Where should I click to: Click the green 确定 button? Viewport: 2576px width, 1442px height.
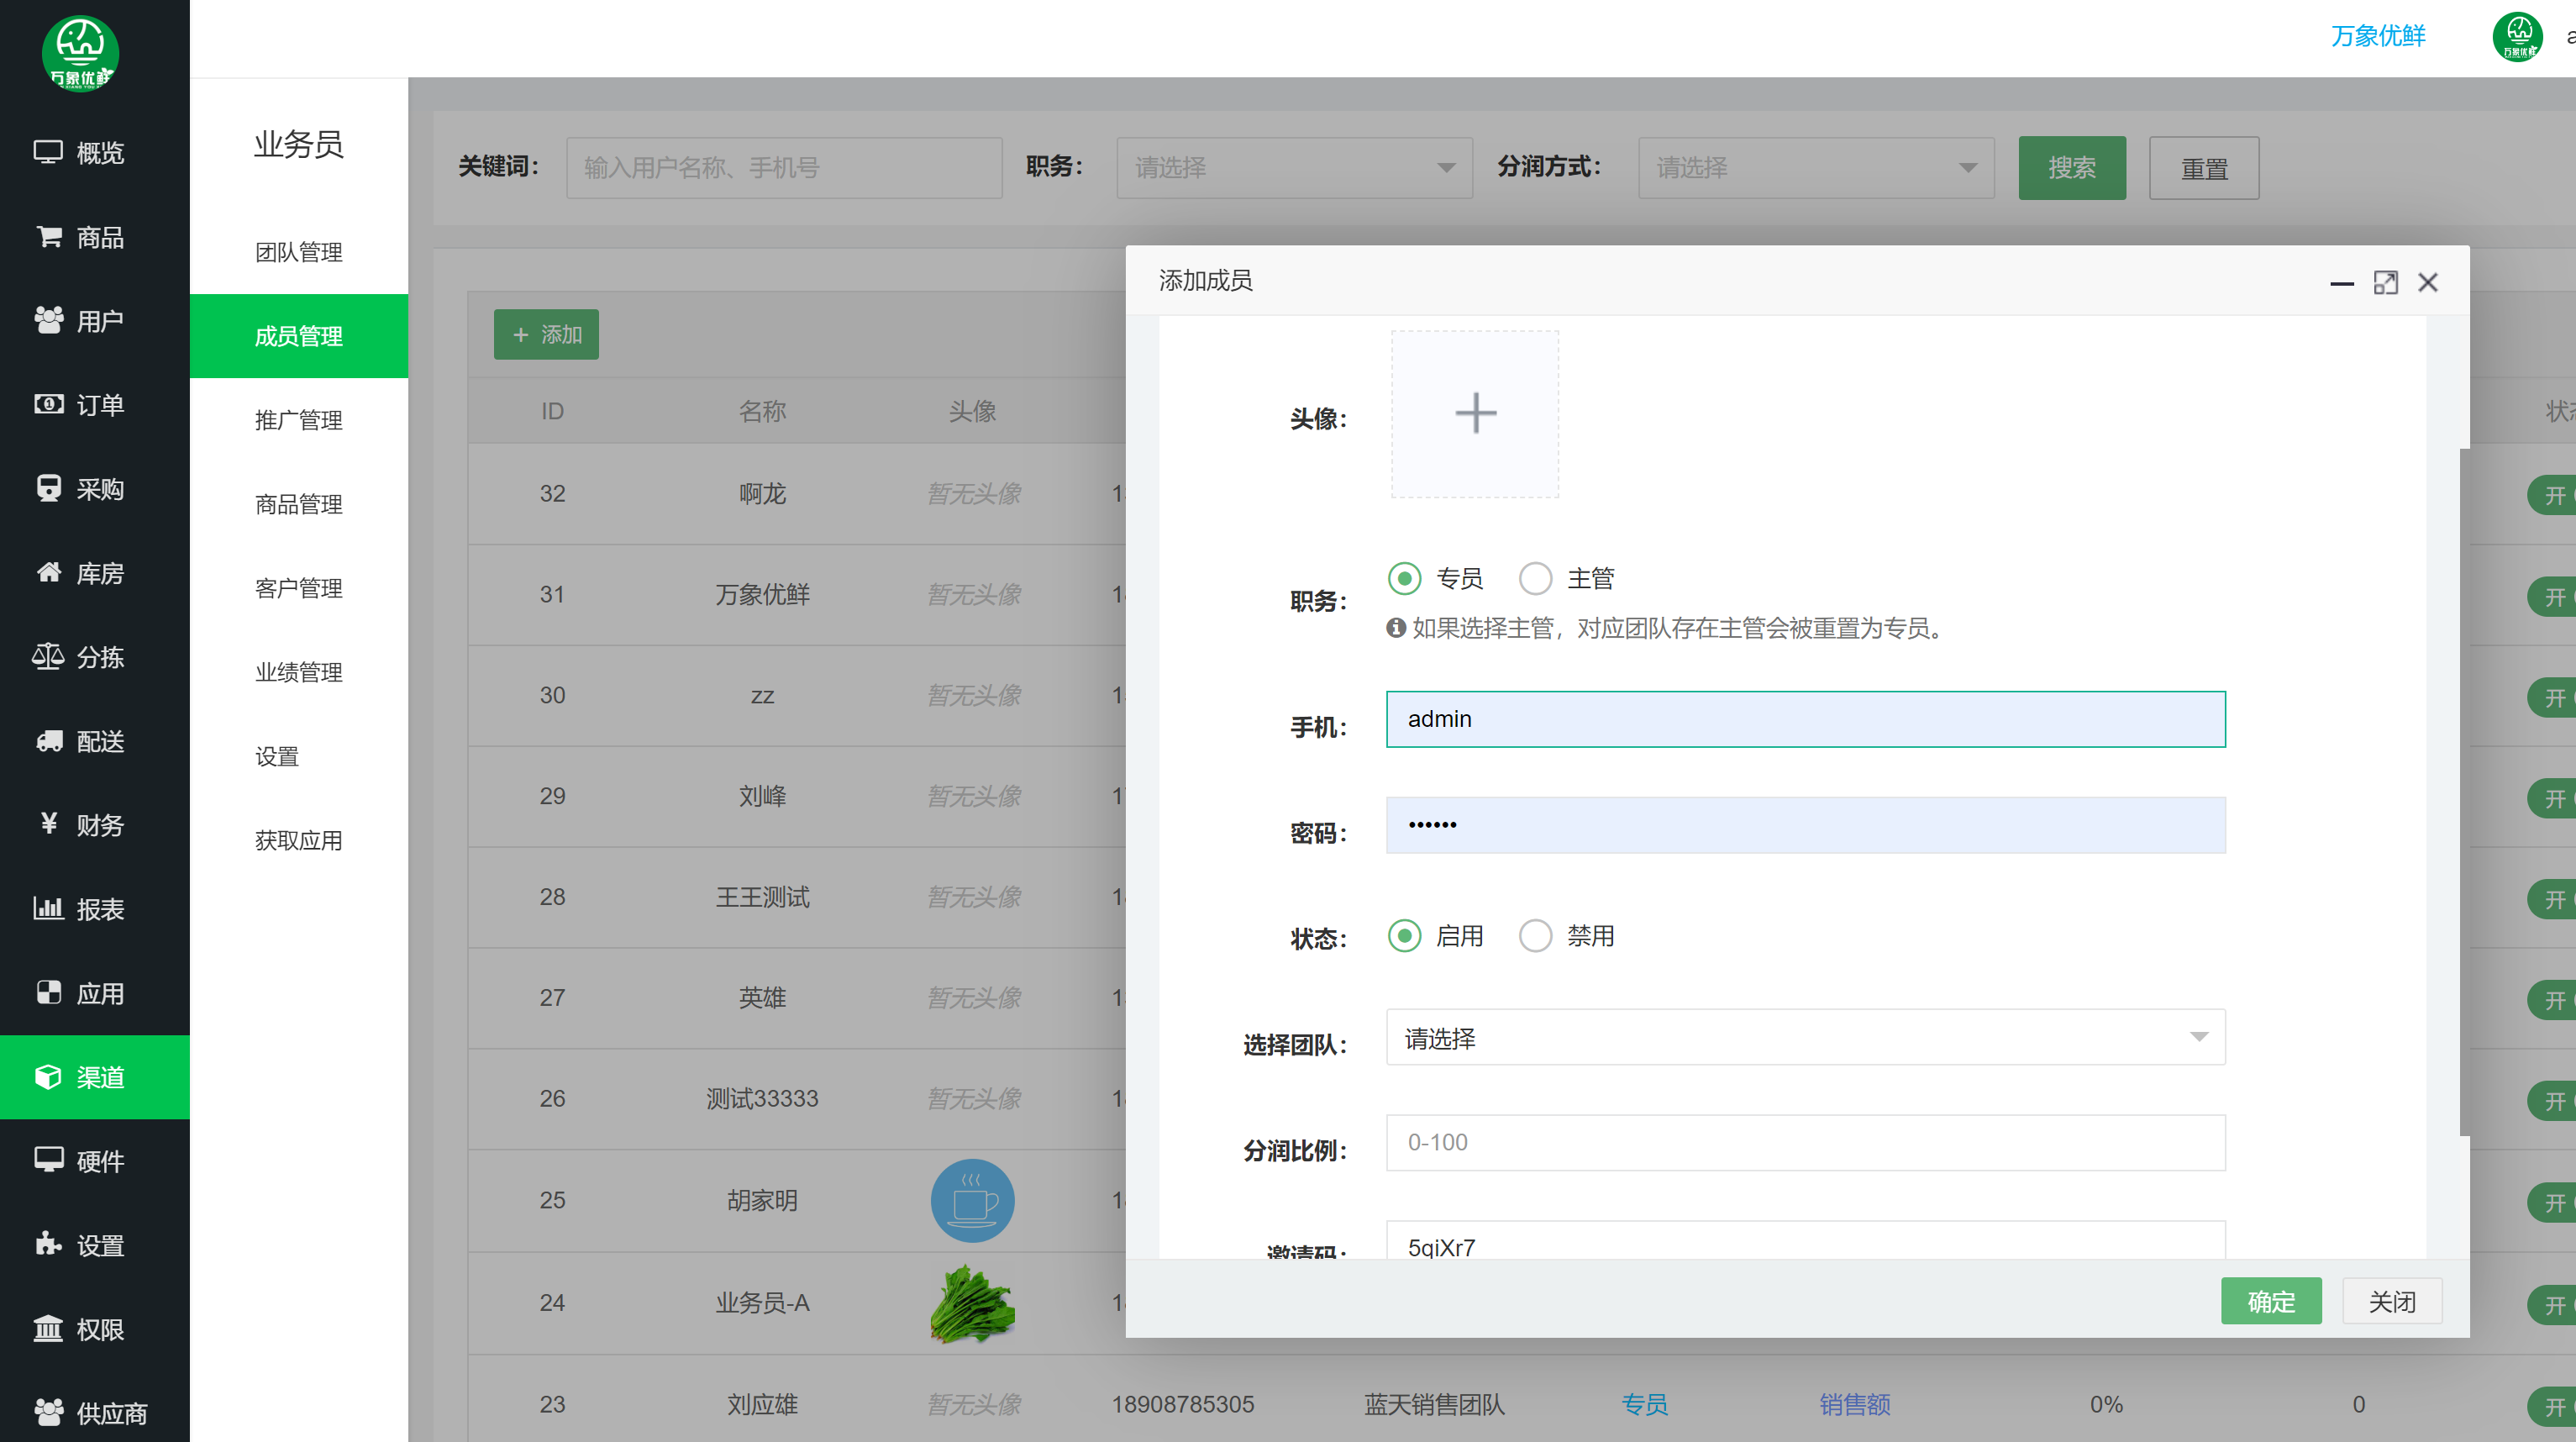(x=2270, y=1301)
